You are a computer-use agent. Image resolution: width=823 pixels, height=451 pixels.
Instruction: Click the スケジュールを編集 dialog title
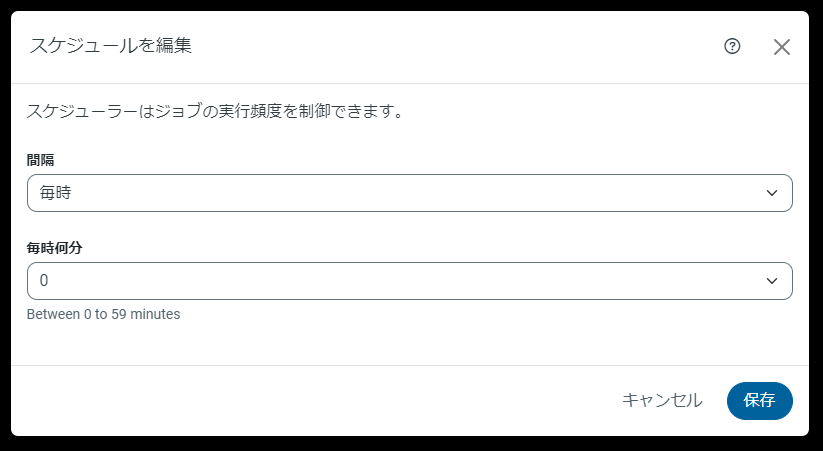111,46
